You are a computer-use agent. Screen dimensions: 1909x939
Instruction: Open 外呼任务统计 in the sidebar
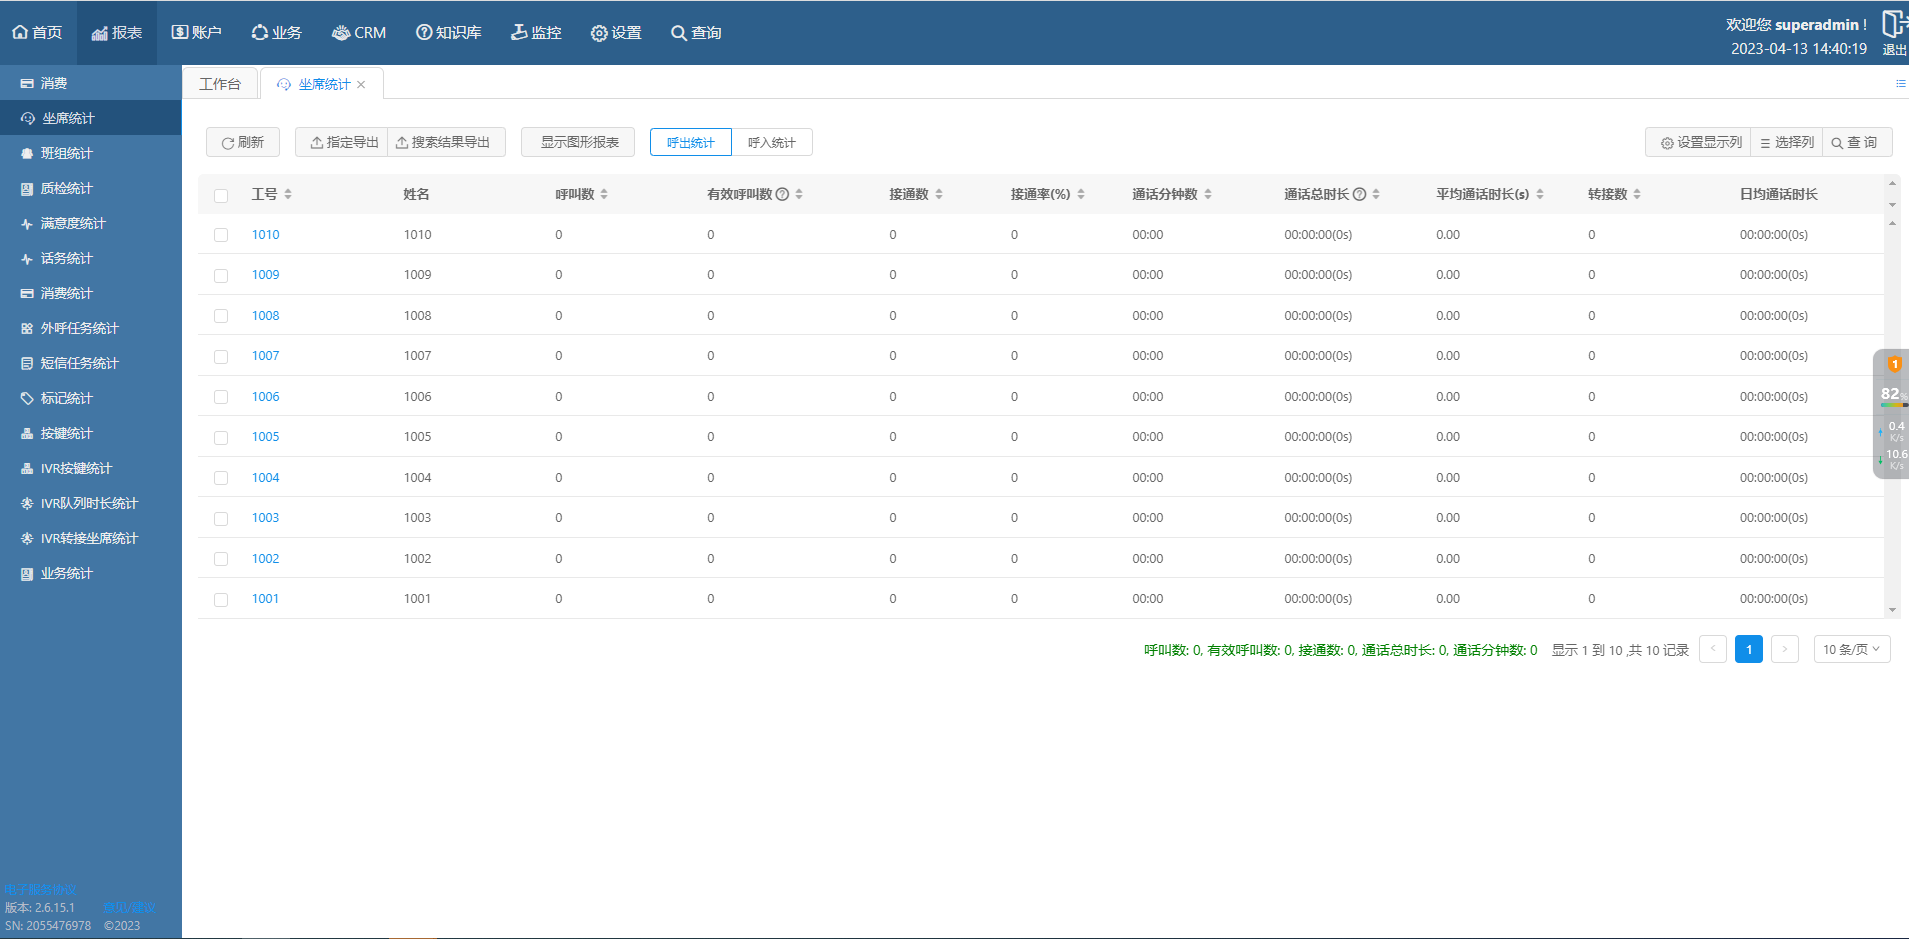tap(90, 328)
